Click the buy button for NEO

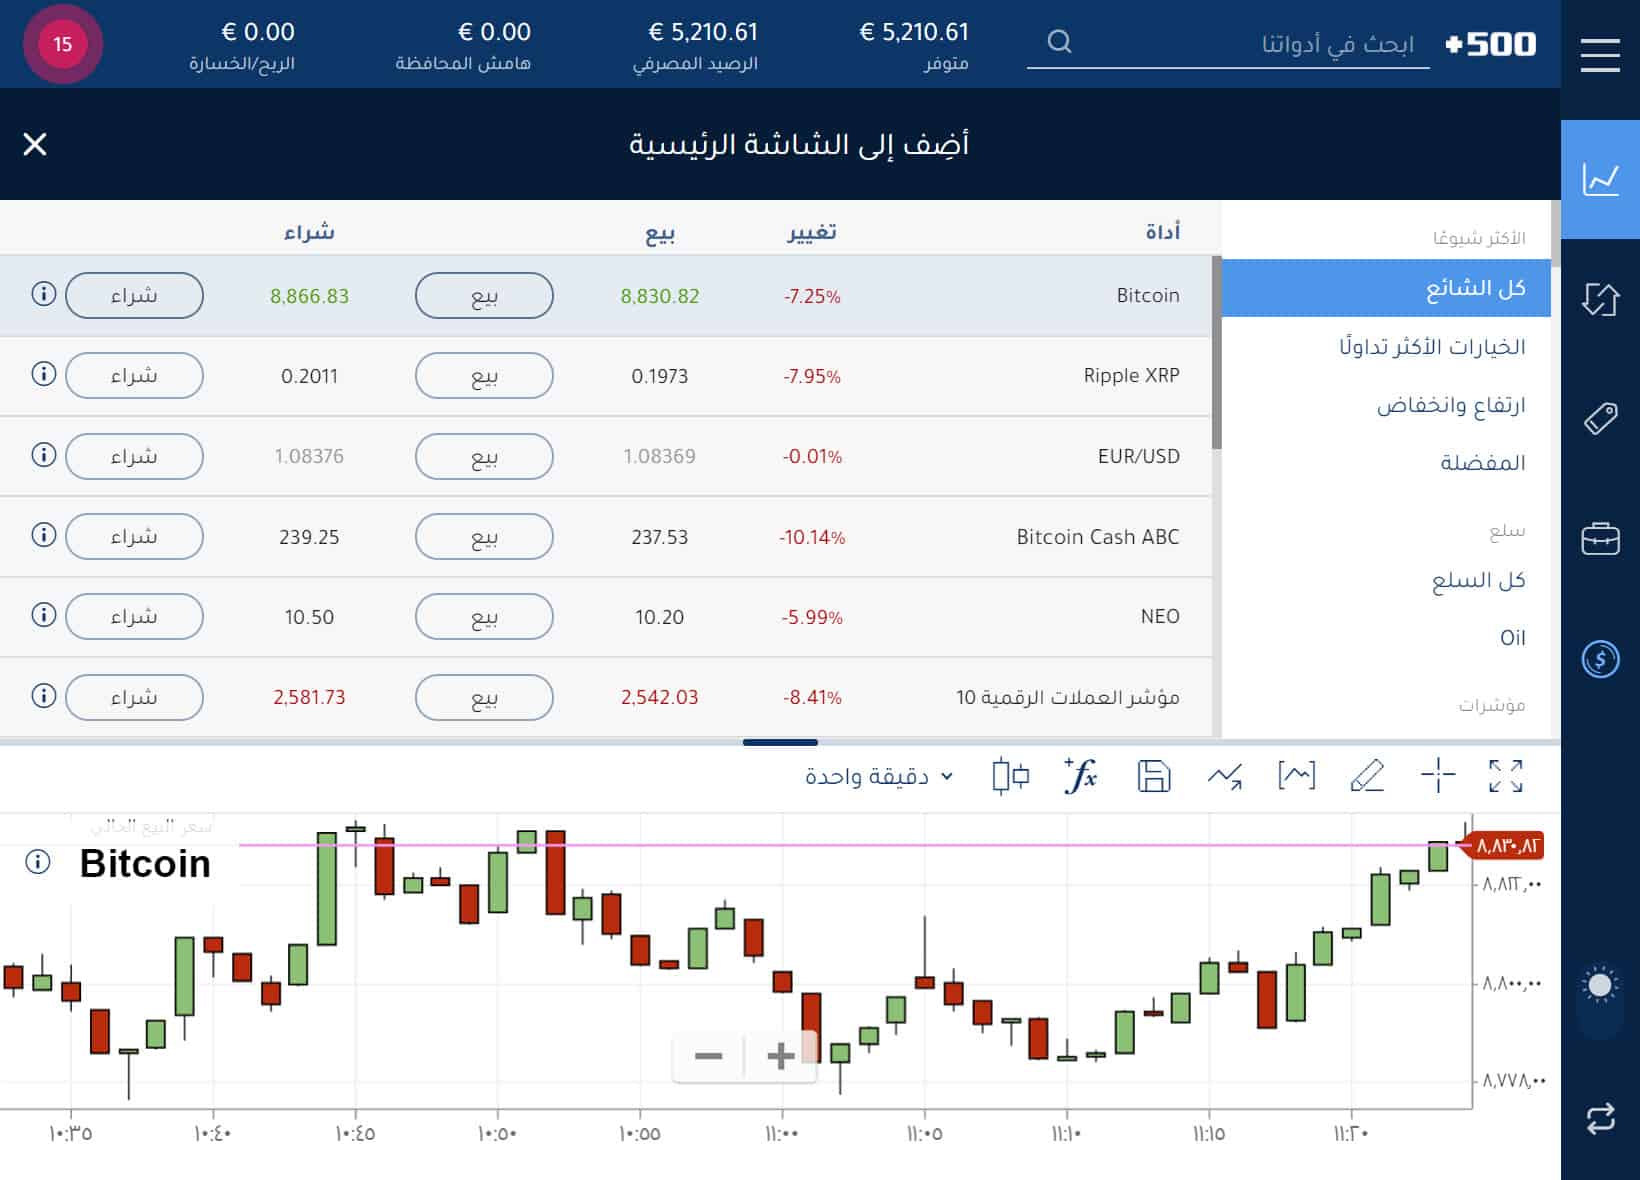tap(134, 616)
